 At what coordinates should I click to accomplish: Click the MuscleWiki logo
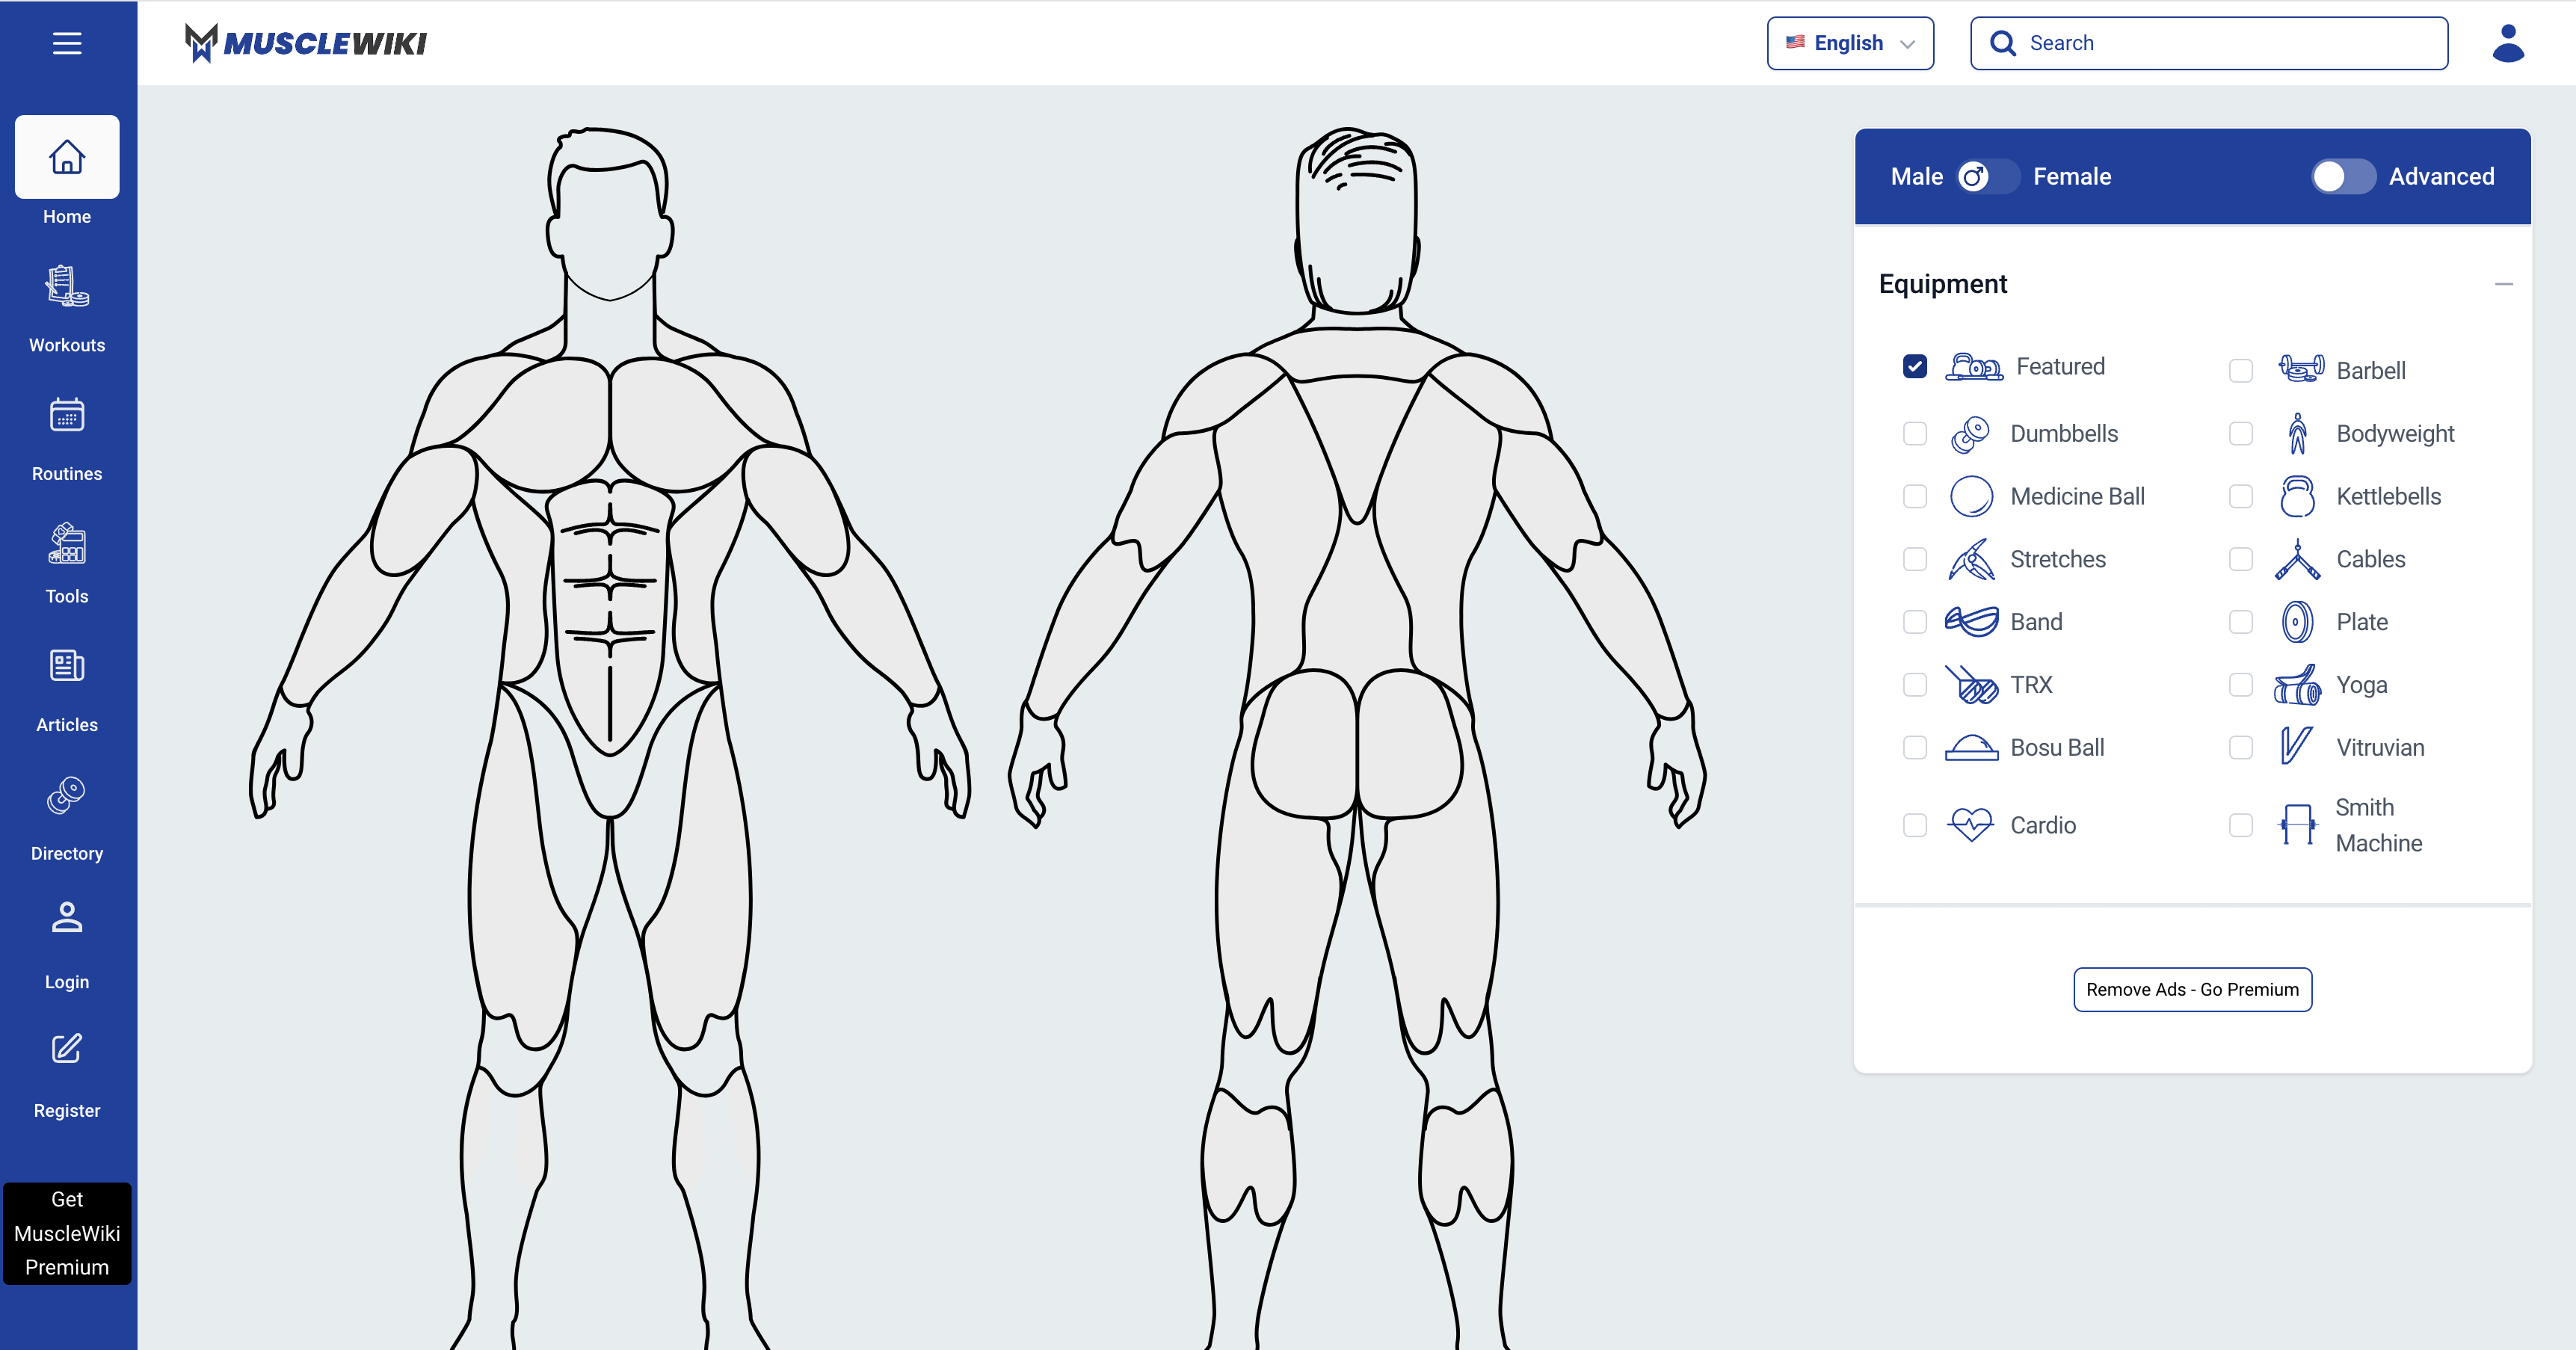pos(306,43)
